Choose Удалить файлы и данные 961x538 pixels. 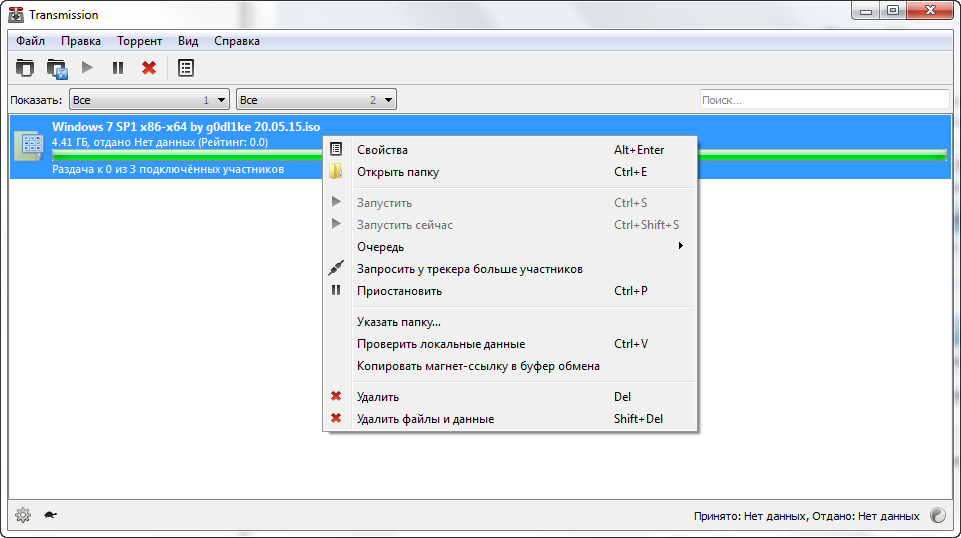pyautogui.click(x=510, y=419)
